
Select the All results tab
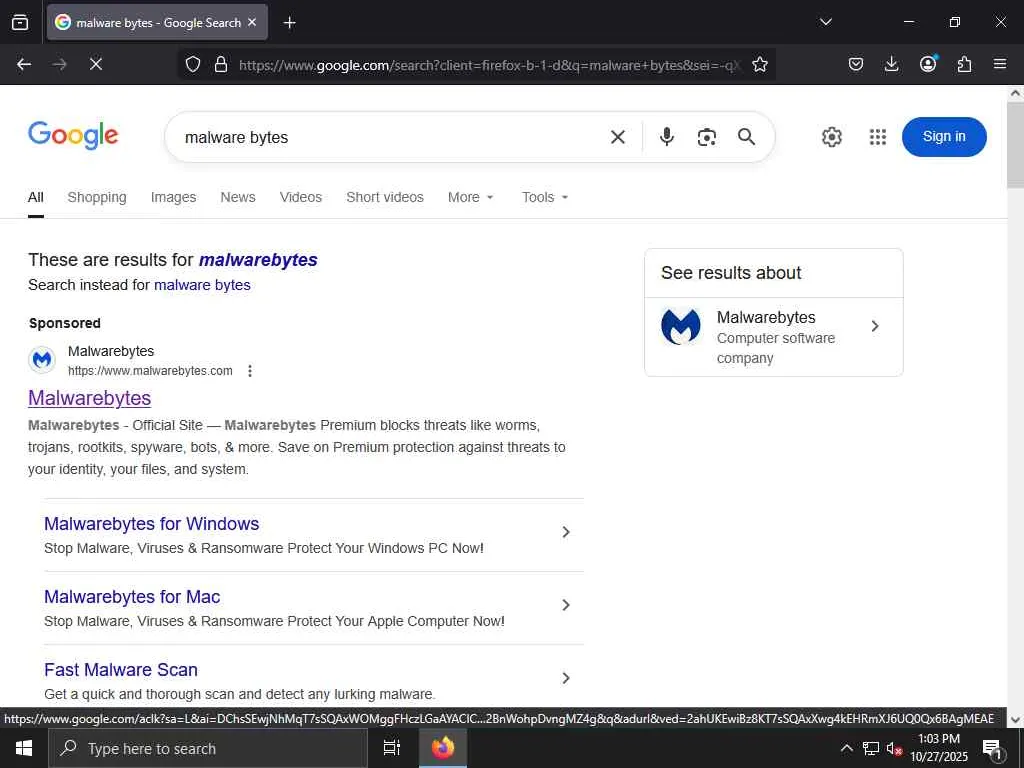click(36, 197)
